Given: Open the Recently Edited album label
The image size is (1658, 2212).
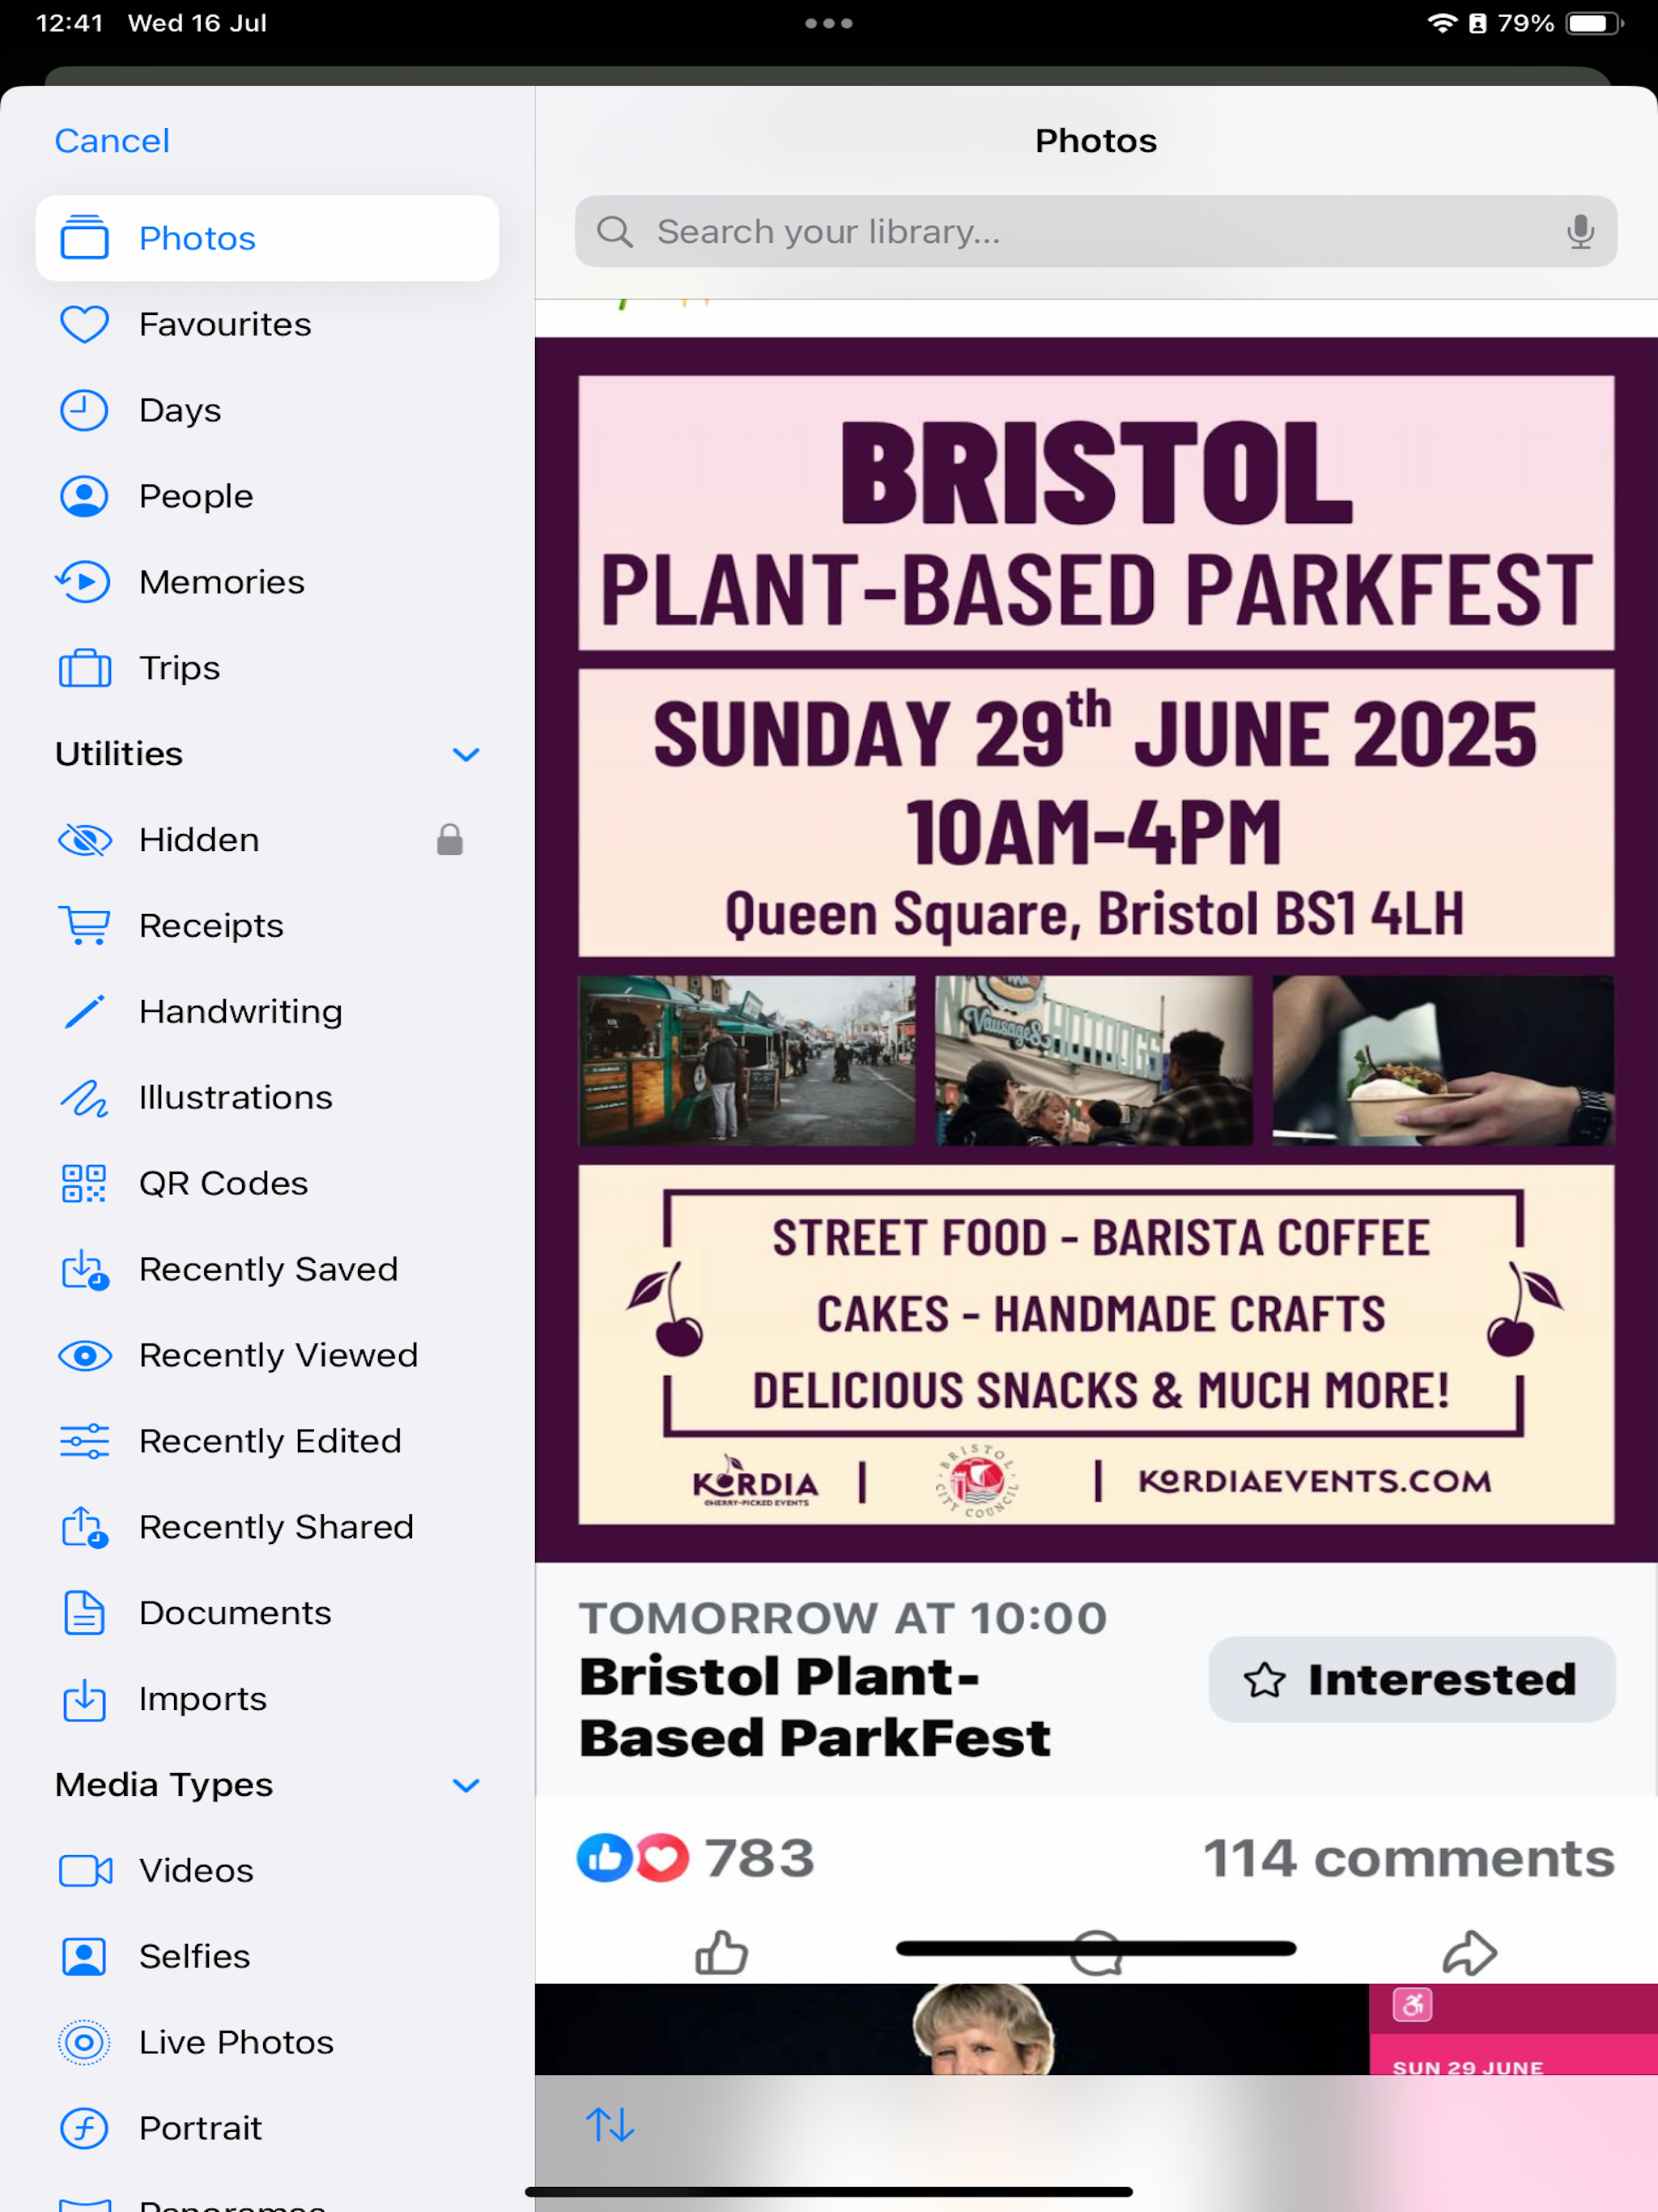Looking at the screenshot, I should pos(270,1442).
